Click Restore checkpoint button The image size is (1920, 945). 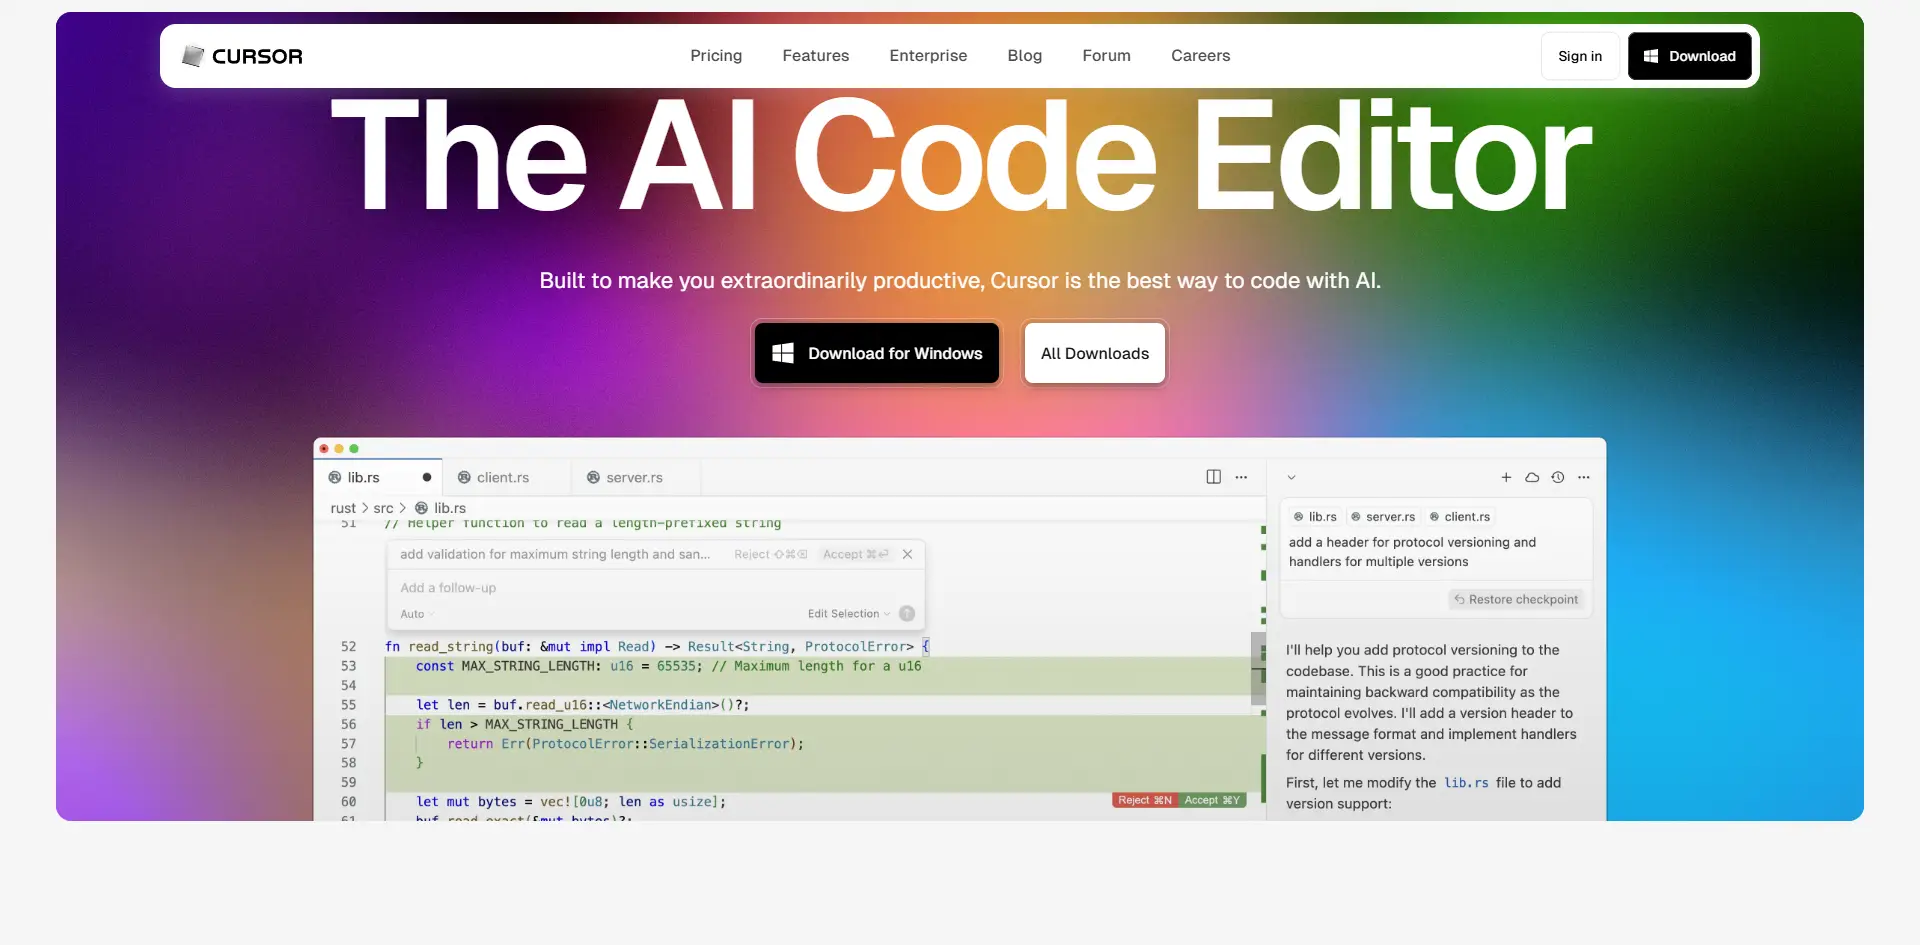(1516, 600)
